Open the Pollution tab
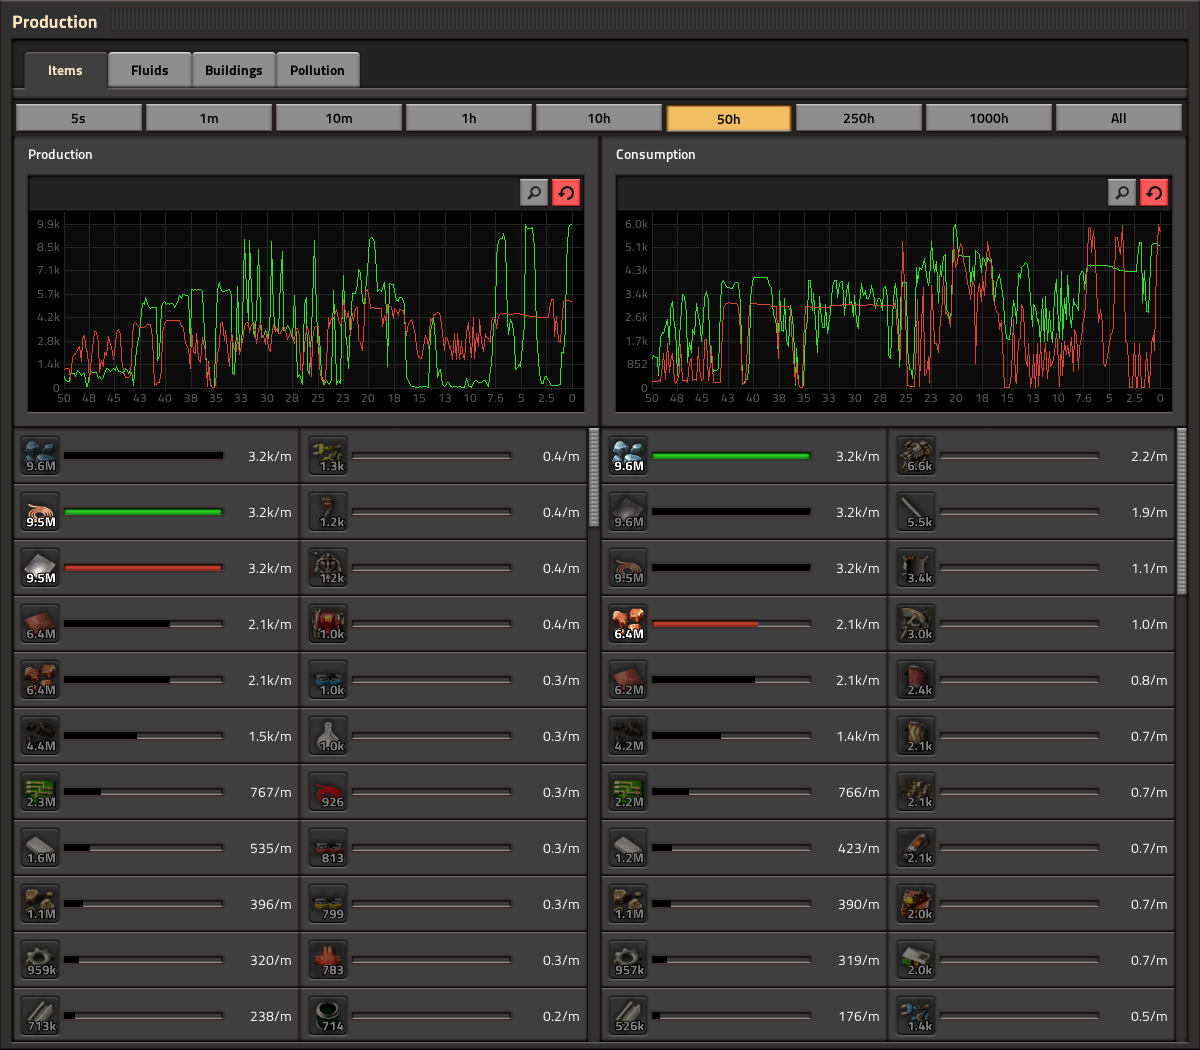The height and width of the screenshot is (1050, 1200). tap(317, 70)
